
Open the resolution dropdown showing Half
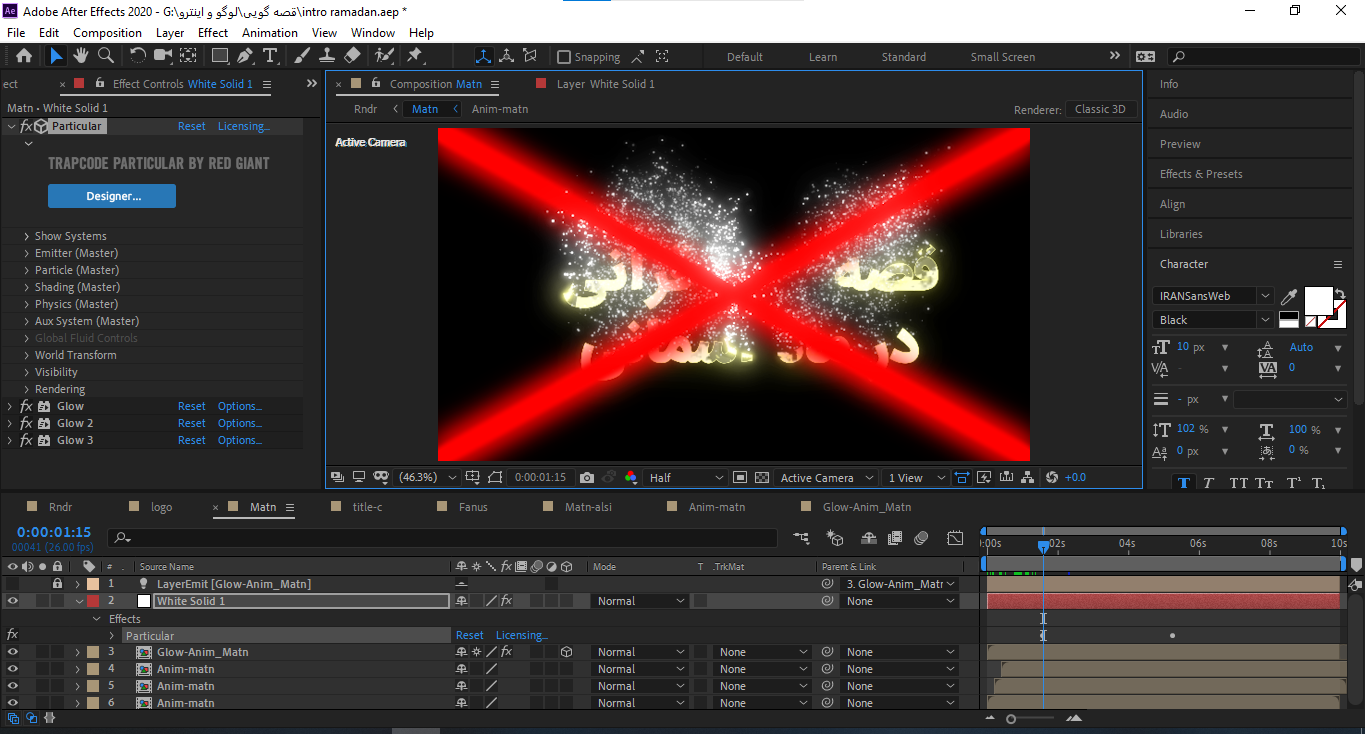[685, 478]
